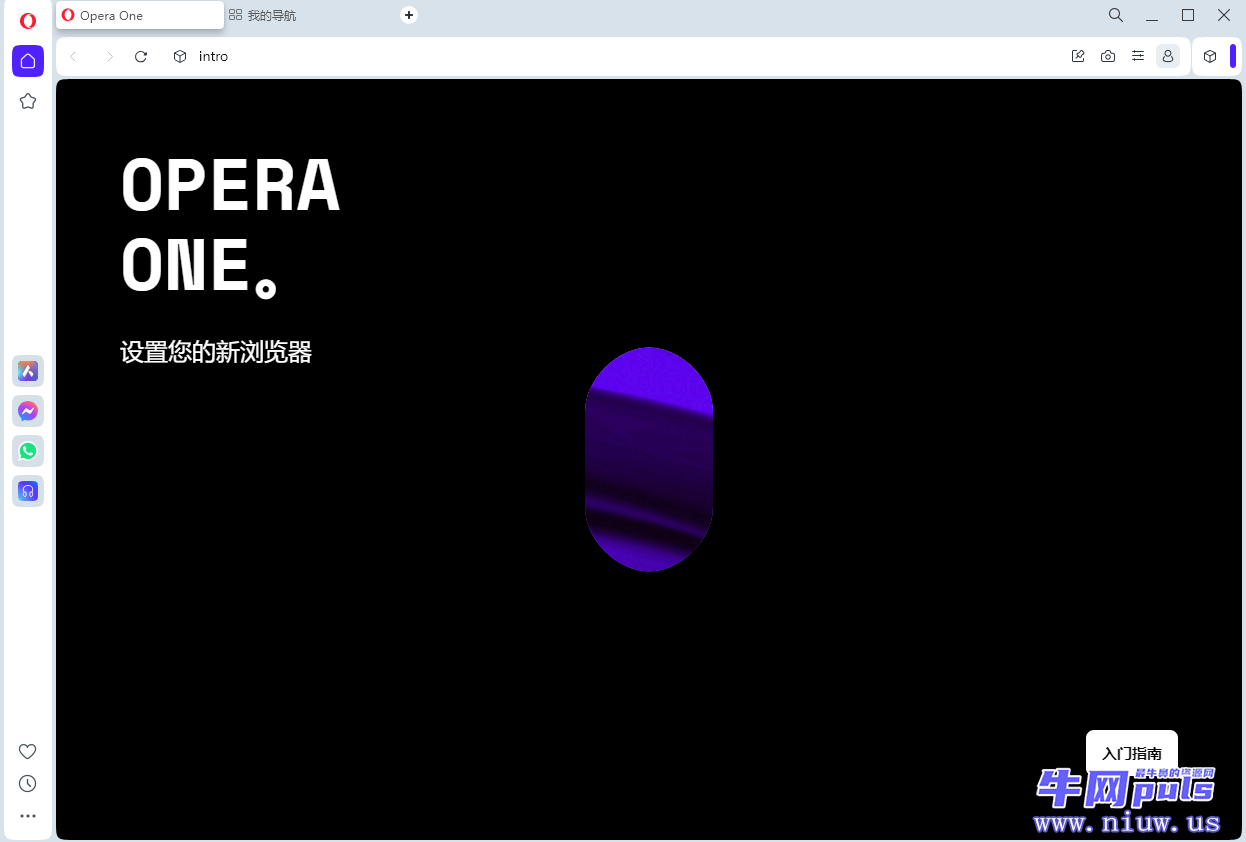1246x842 pixels.
Task: Open Easy Setup sliders icon
Action: click(1138, 56)
